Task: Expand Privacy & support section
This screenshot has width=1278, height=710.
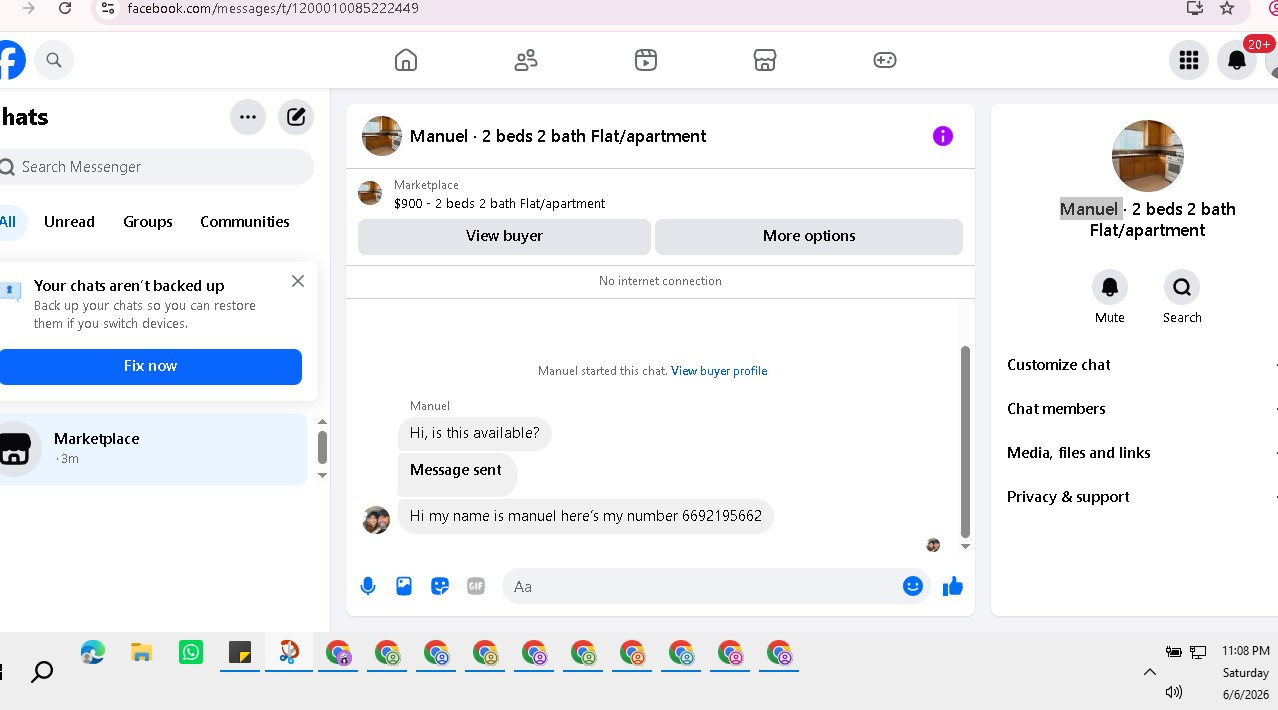Action: tap(1142, 497)
